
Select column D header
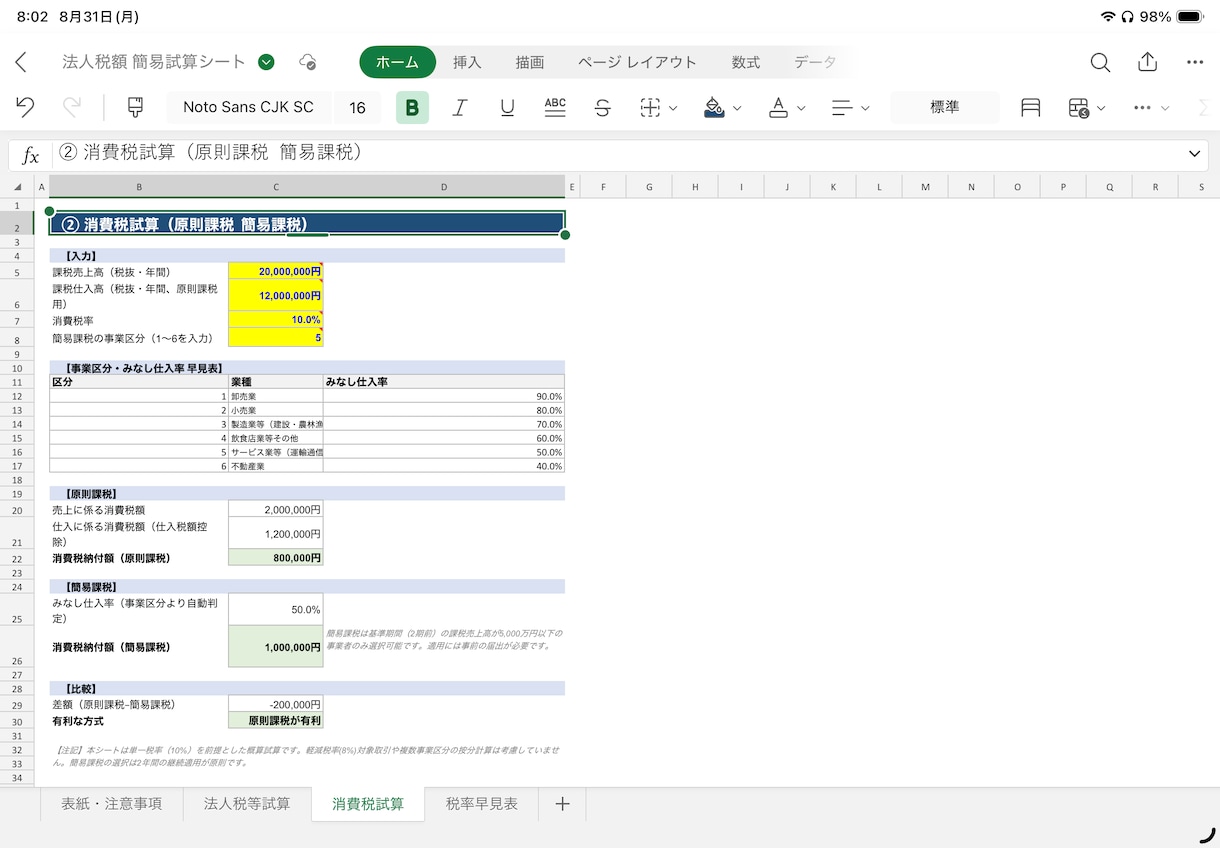click(x=444, y=187)
